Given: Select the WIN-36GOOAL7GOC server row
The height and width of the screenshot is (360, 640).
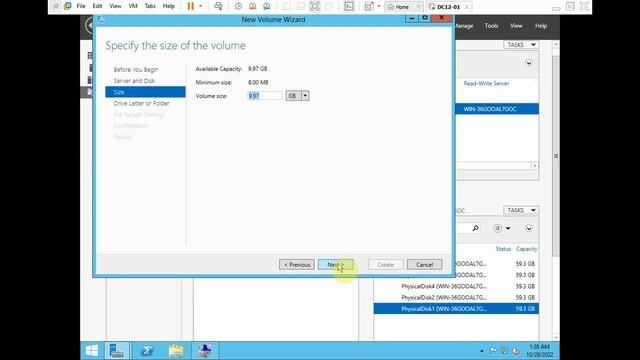Looking at the screenshot, I should [497, 109].
